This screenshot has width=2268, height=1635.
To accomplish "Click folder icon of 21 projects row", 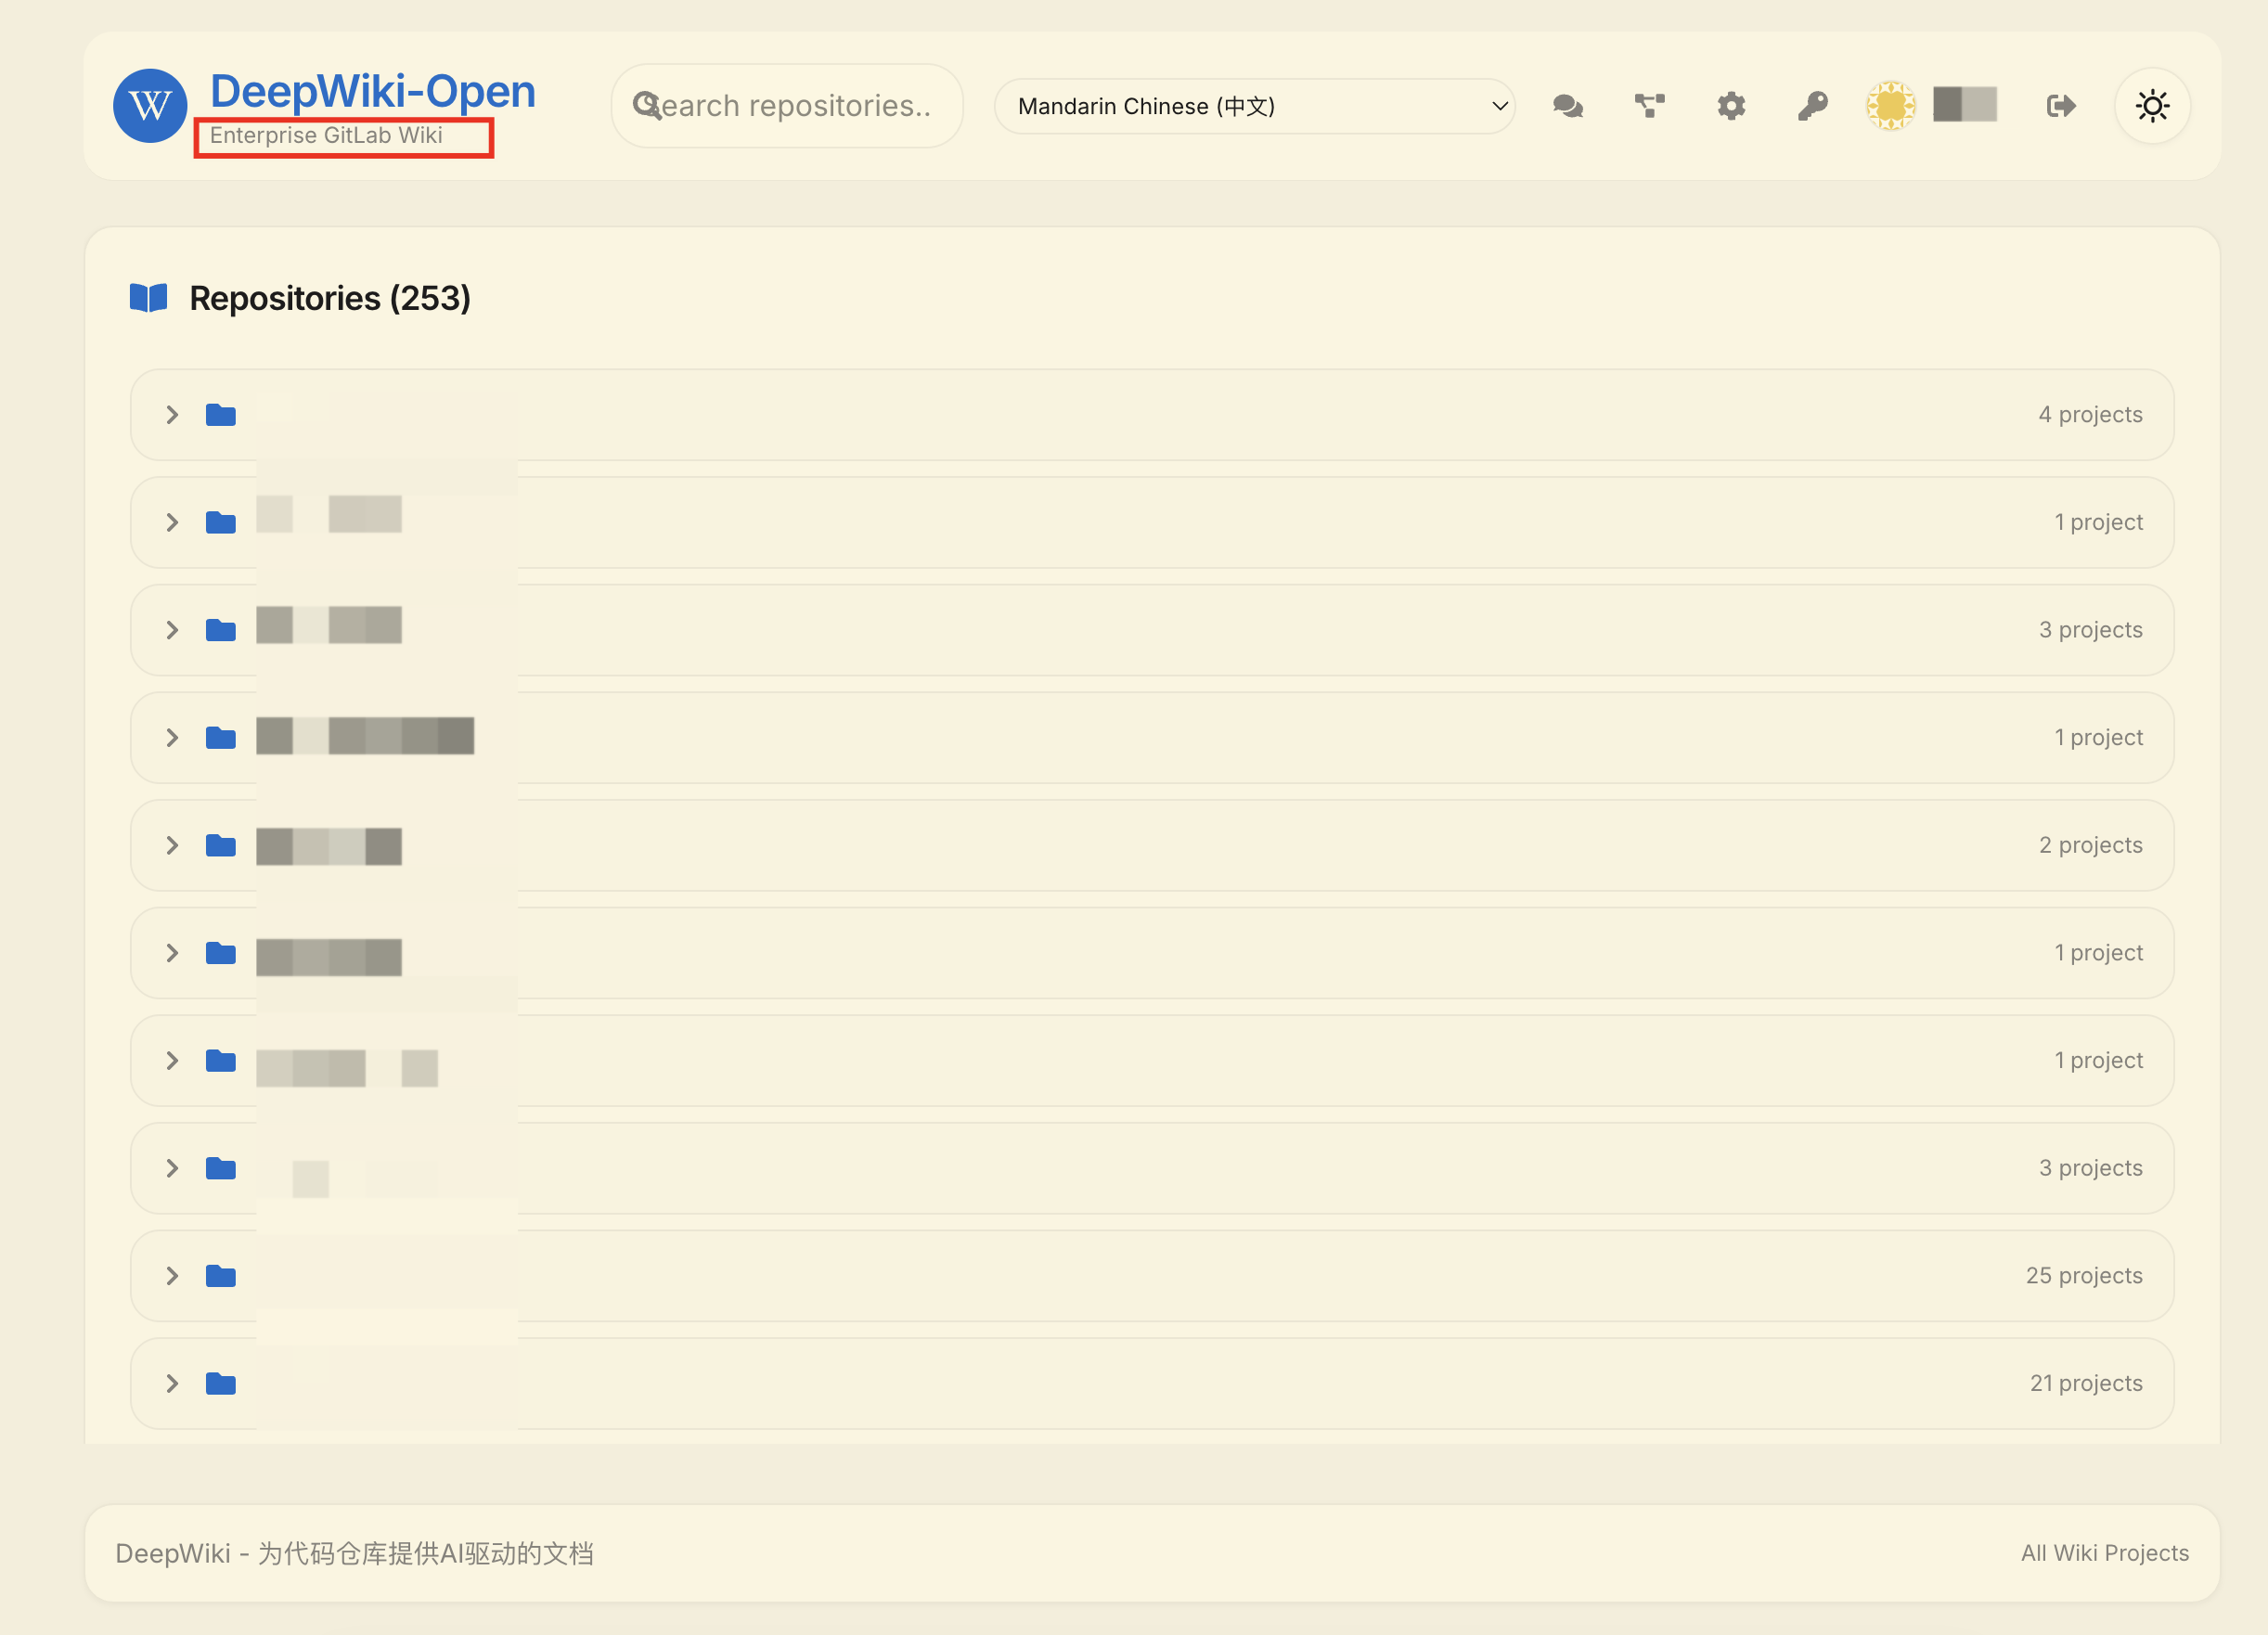I will 221,1384.
